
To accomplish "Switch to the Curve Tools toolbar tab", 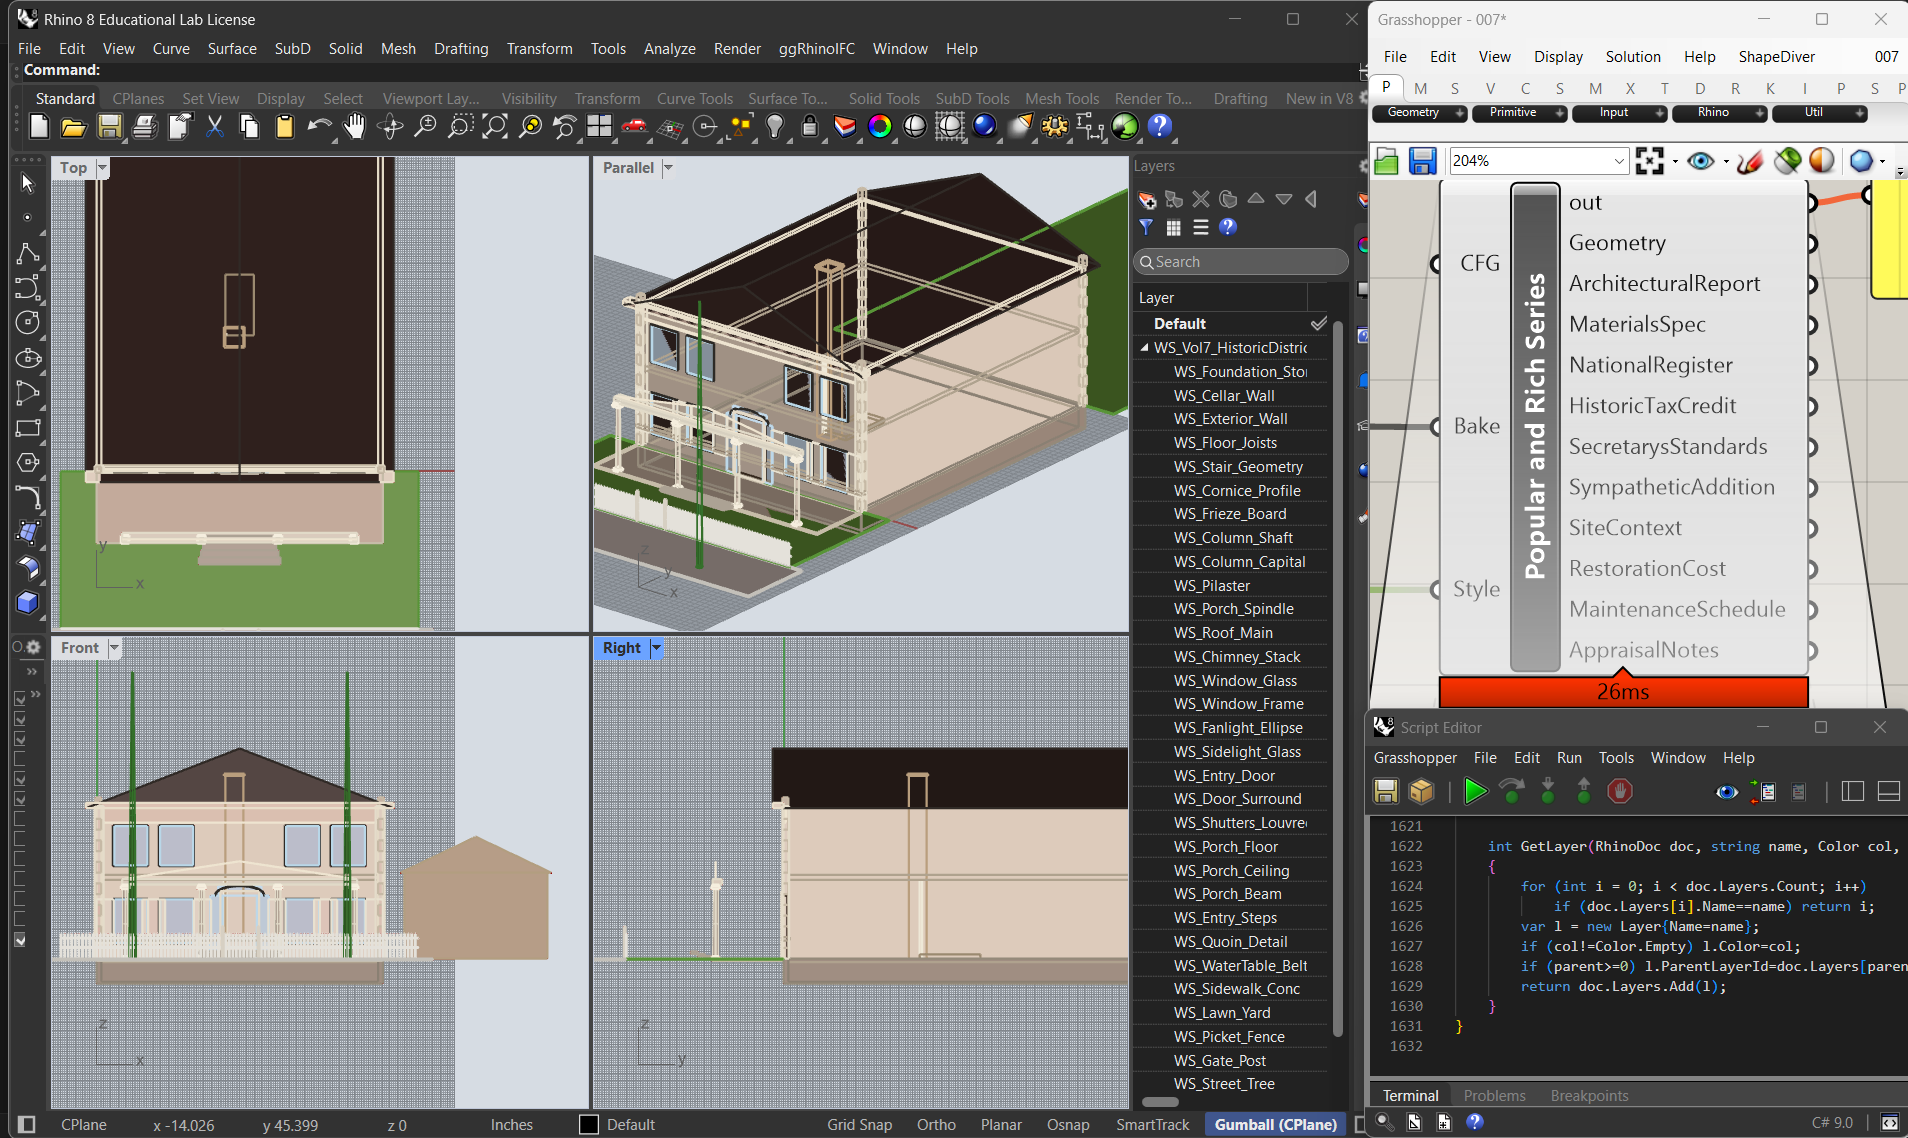I will coord(695,99).
